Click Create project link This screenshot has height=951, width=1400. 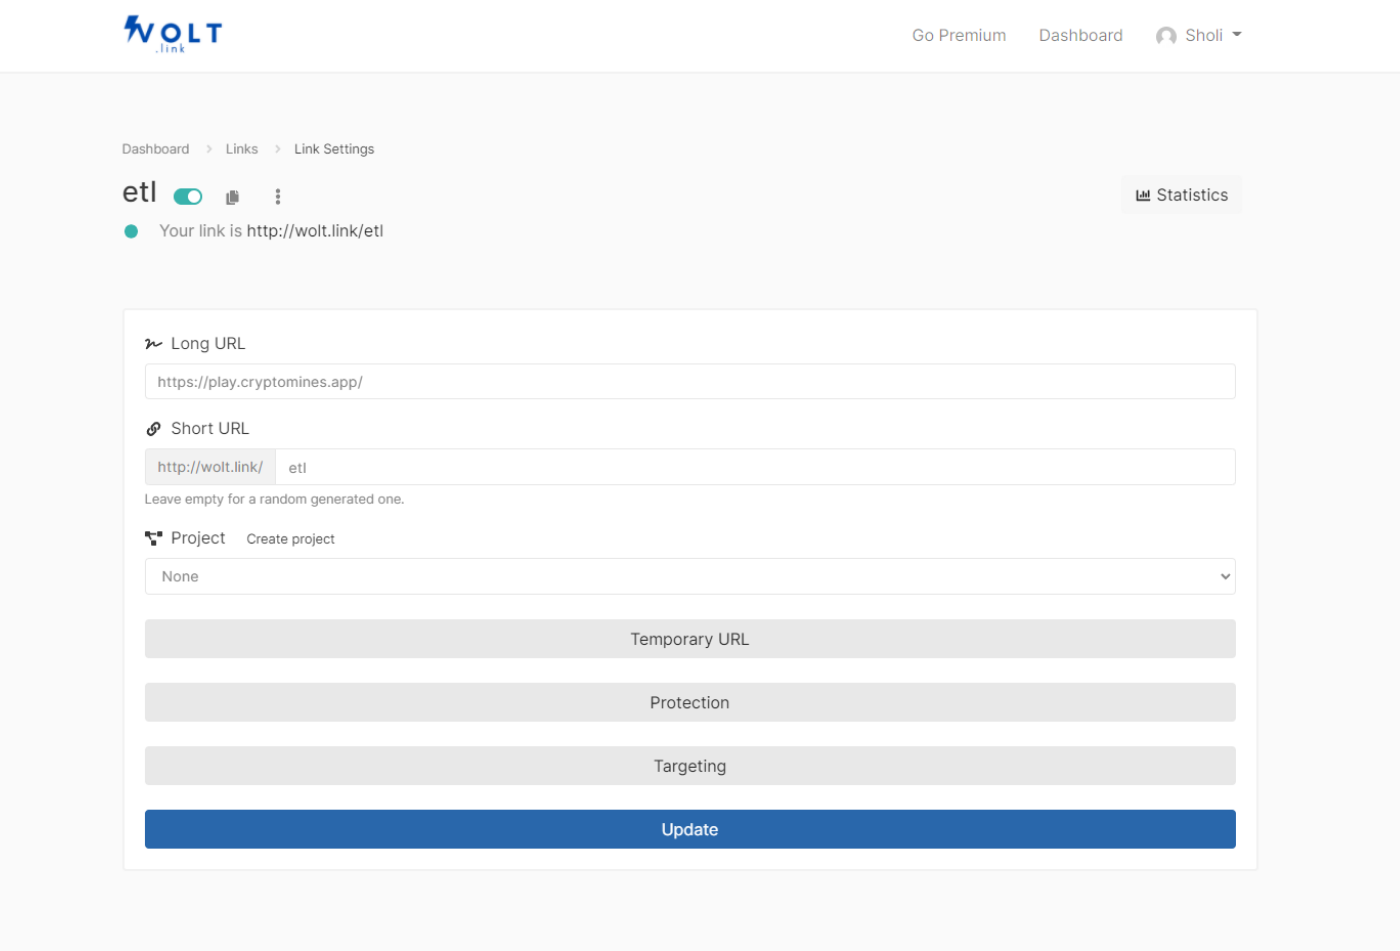tap(291, 539)
